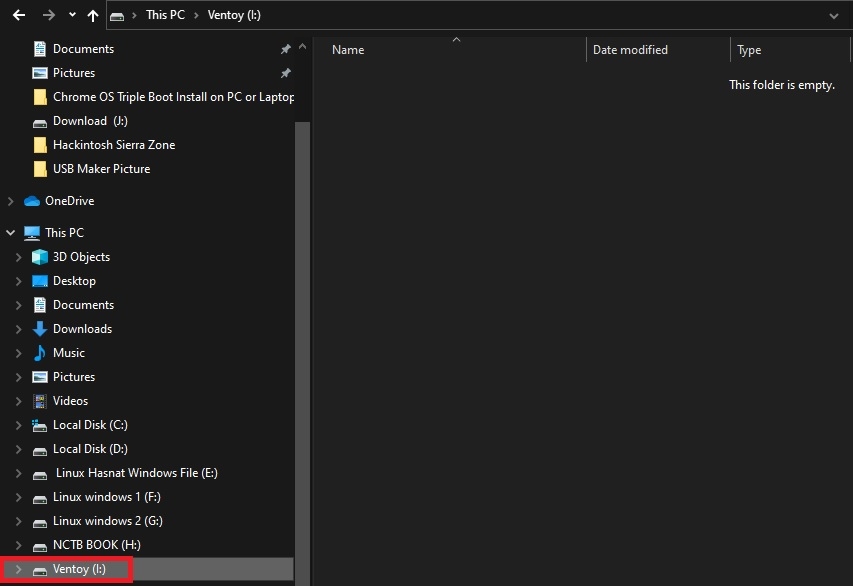Click the Music note icon

40,353
